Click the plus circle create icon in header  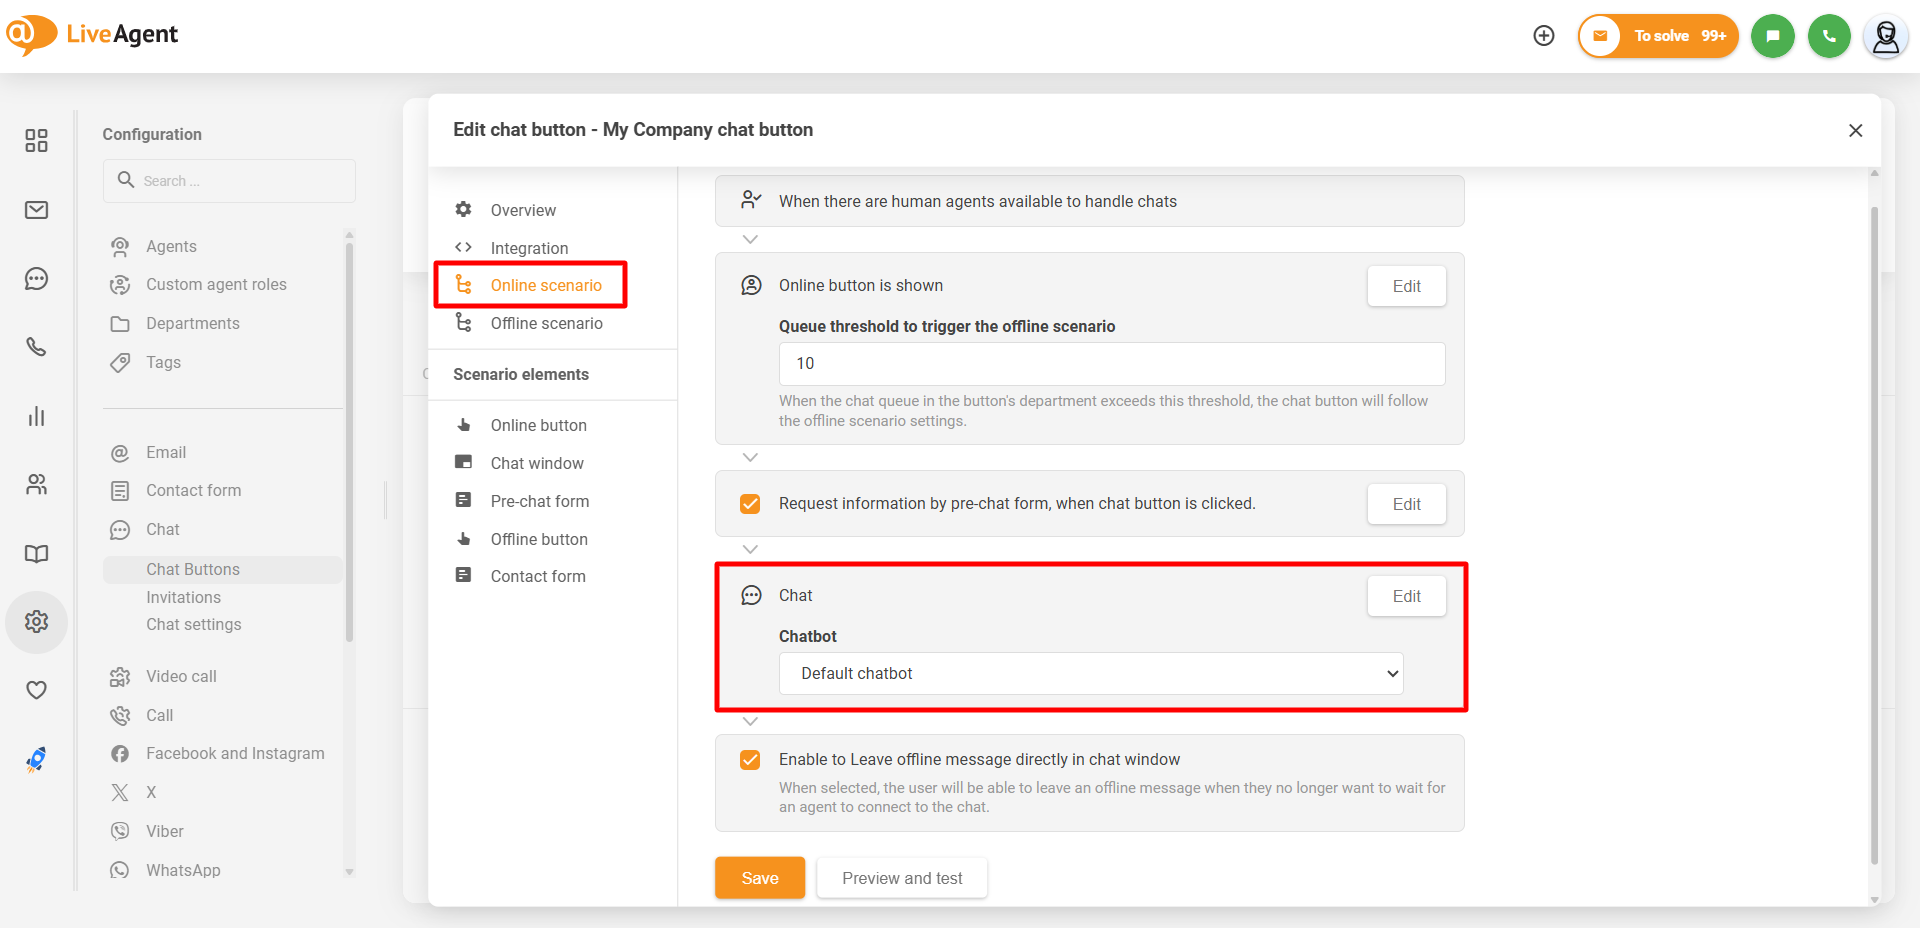[x=1544, y=36]
